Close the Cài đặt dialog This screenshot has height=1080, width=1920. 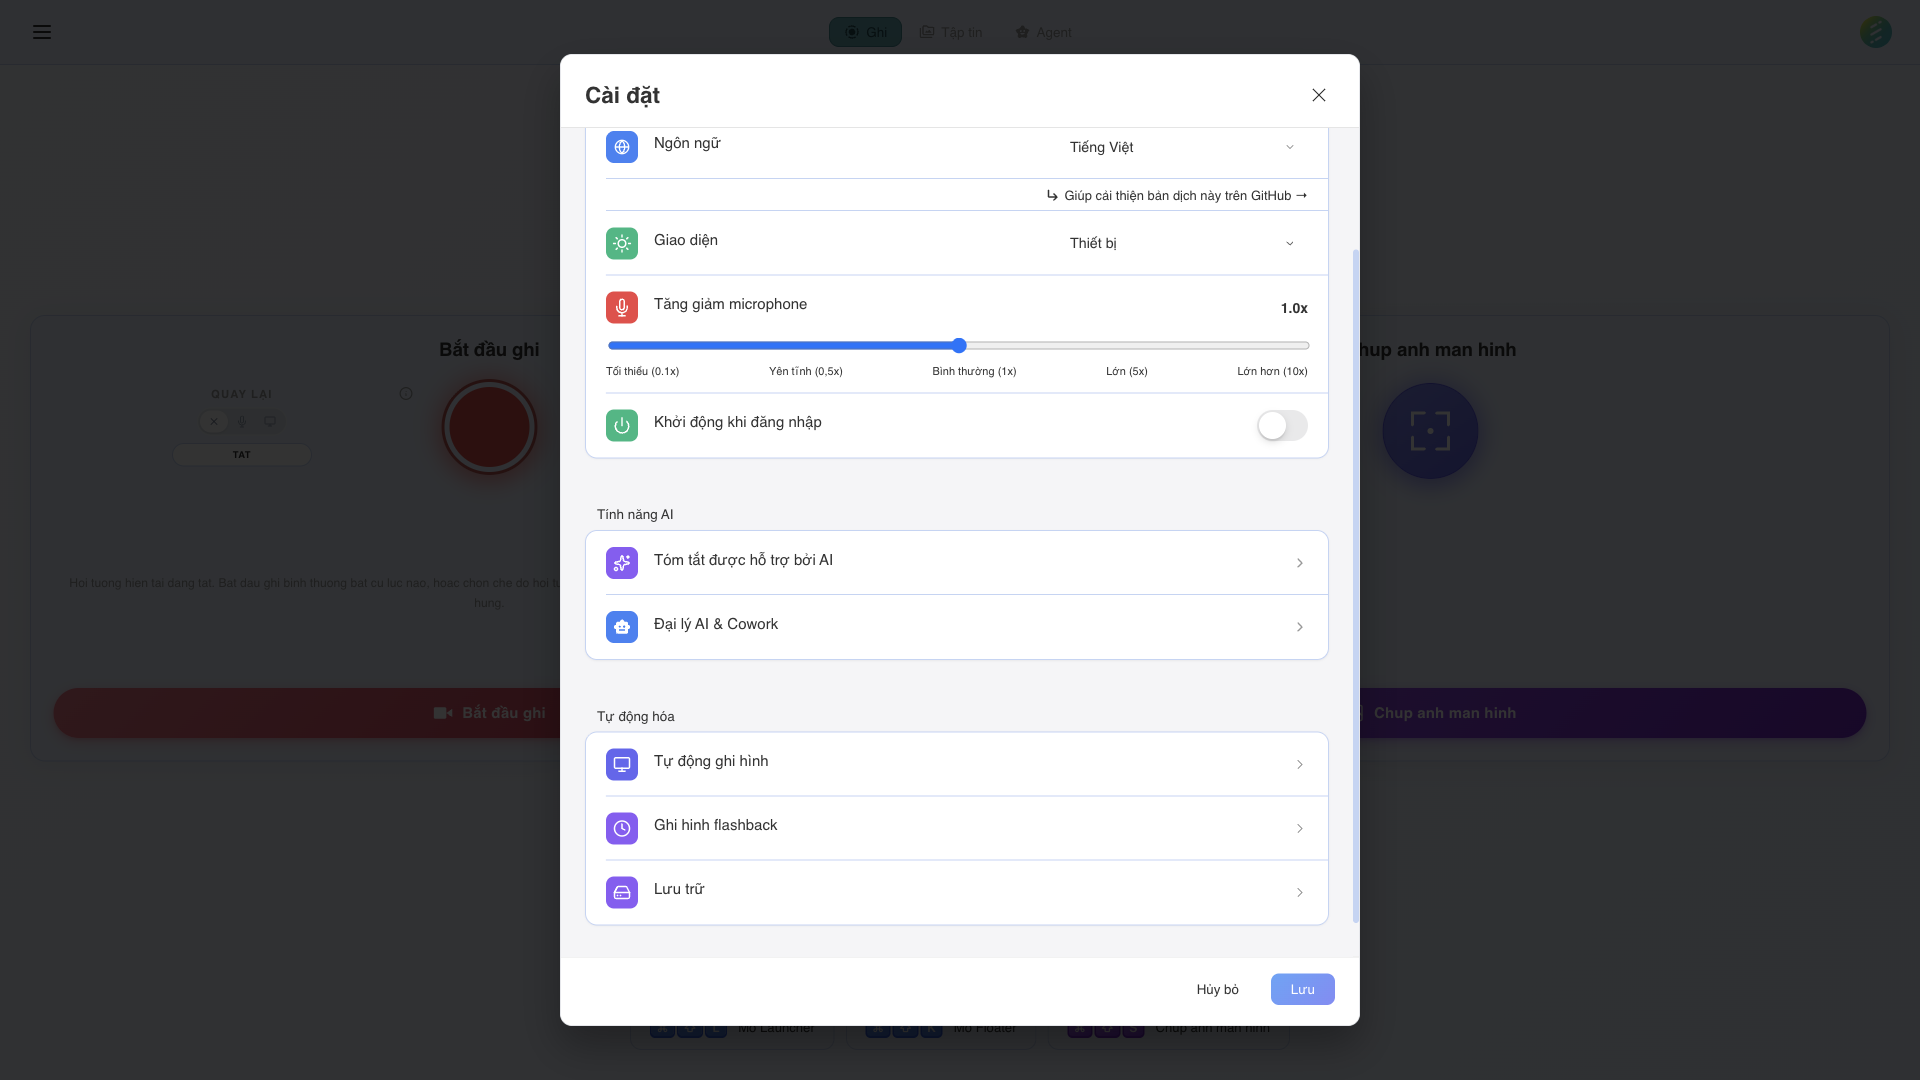[1318, 95]
